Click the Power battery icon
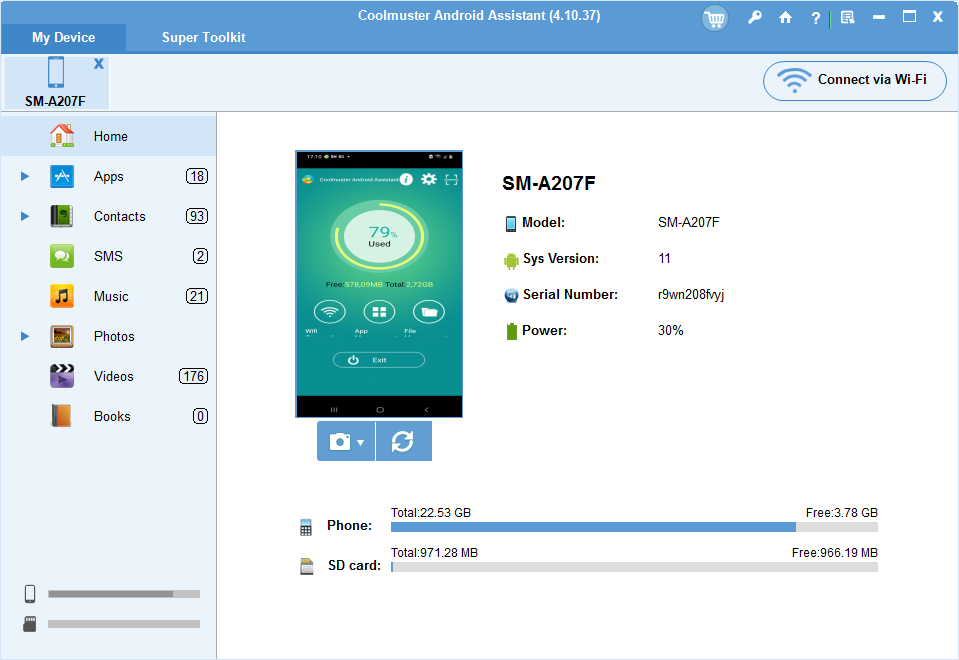Viewport: 959px width, 660px height. click(x=511, y=331)
